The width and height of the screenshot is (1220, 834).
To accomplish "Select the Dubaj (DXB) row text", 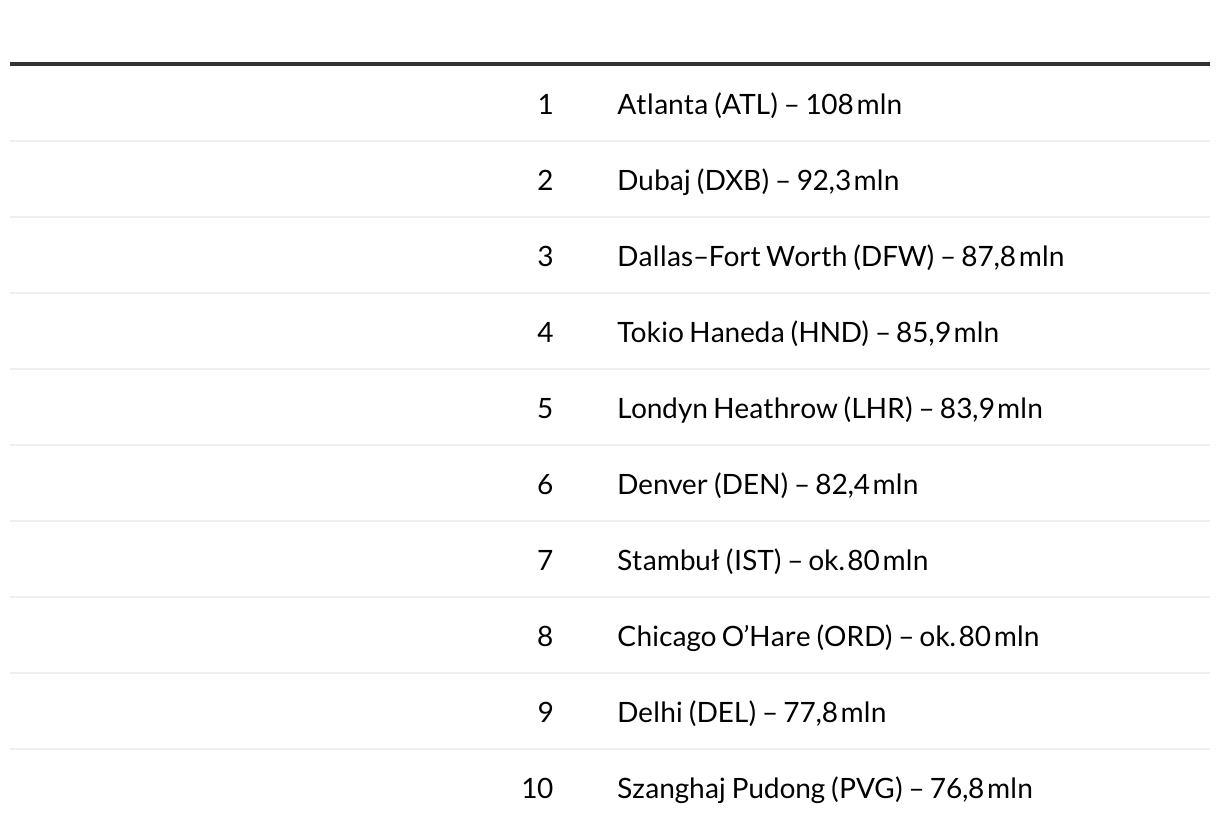I will (x=758, y=180).
